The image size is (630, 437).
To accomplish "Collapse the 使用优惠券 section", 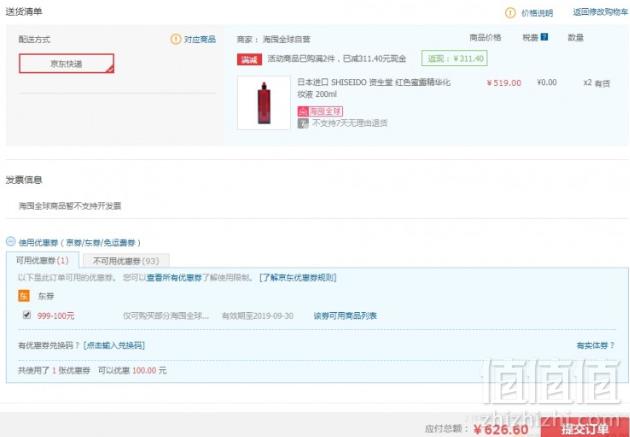I will 11,241.
